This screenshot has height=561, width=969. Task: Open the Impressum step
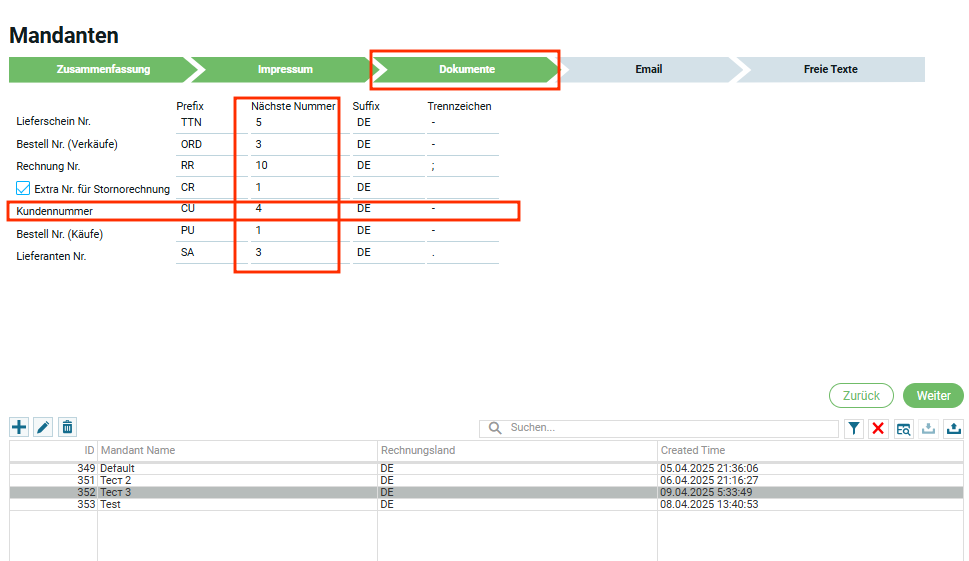click(285, 70)
